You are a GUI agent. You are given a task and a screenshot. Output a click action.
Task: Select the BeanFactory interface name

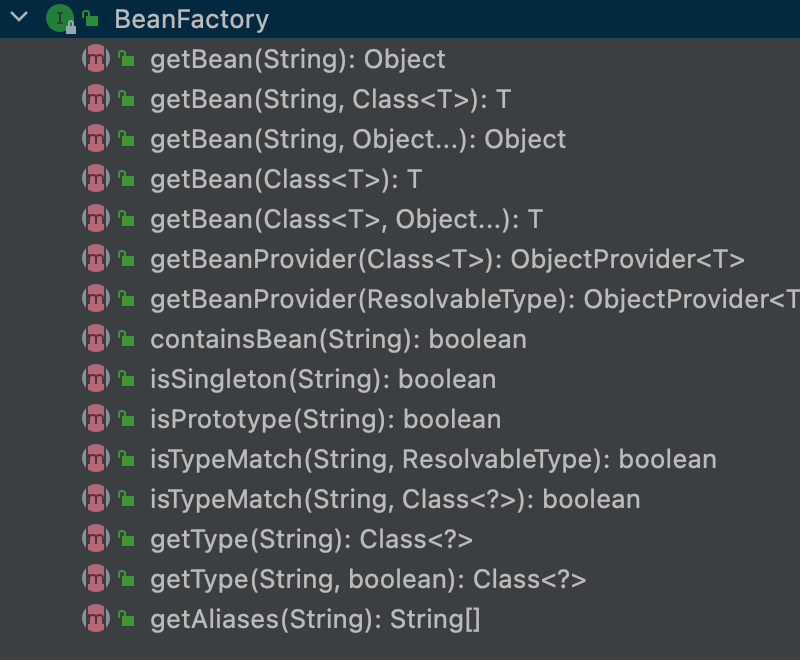tap(191, 18)
